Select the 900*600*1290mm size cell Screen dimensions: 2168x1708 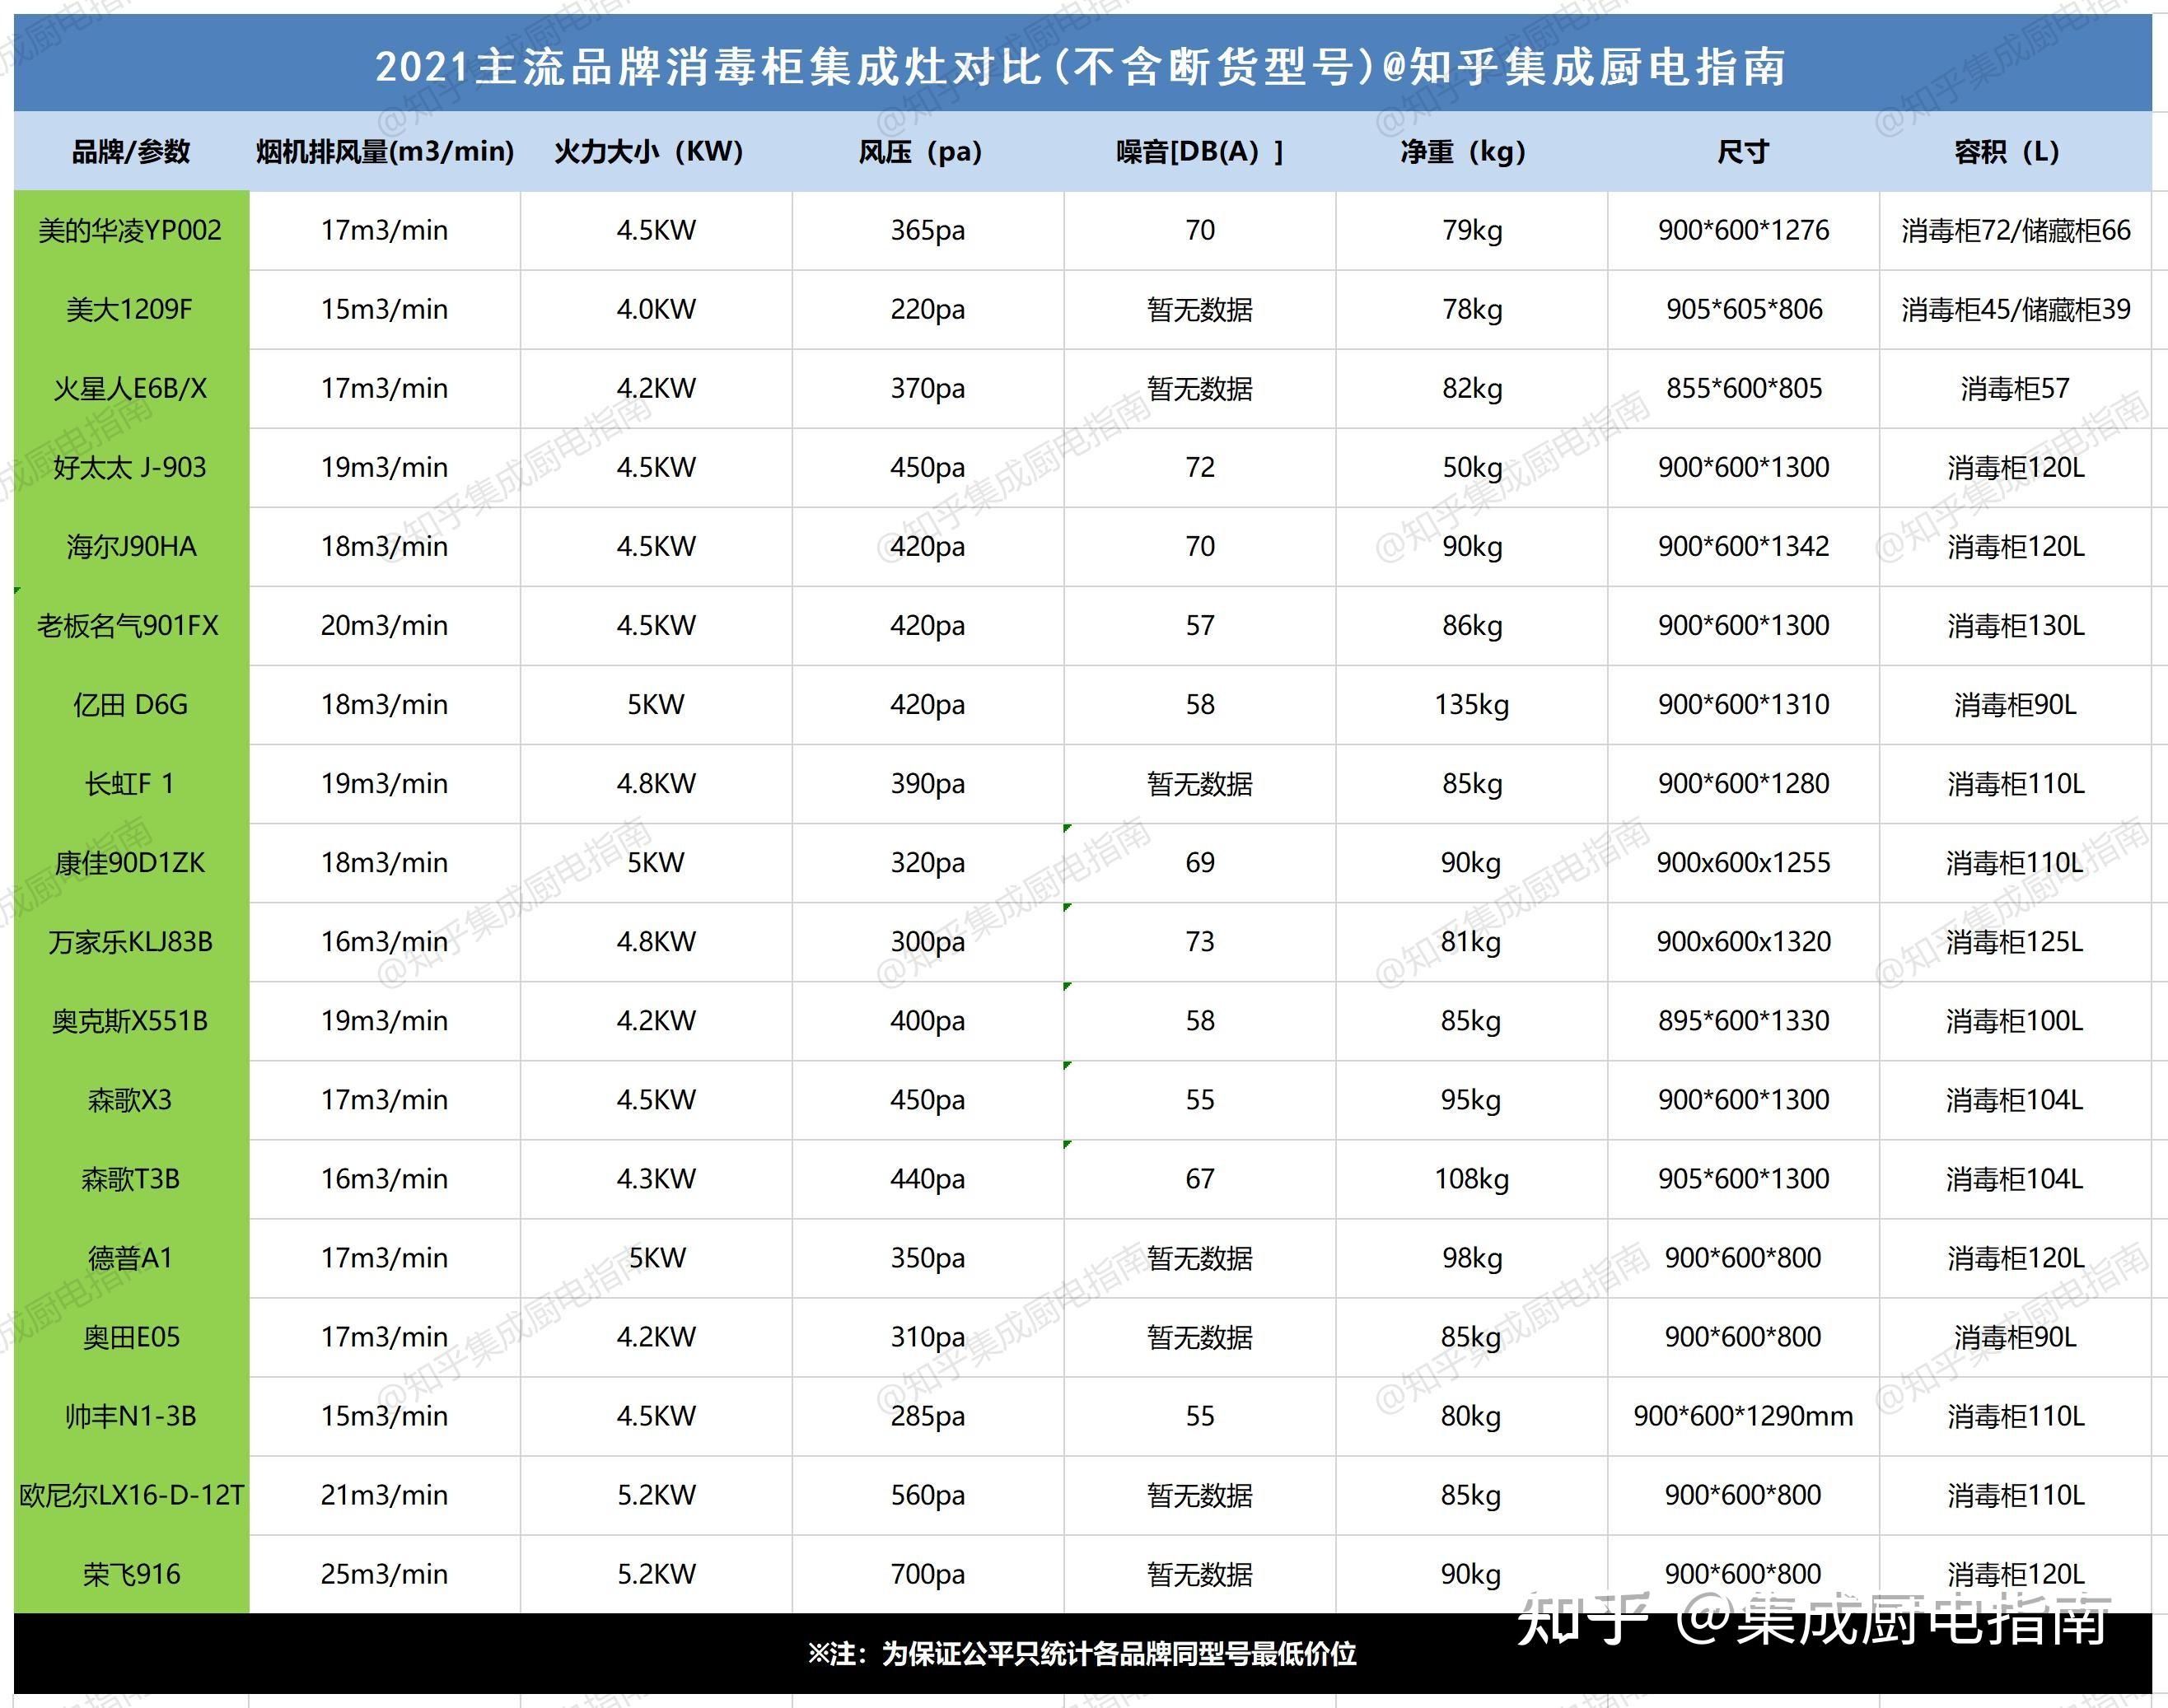[x=1744, y=1415]
